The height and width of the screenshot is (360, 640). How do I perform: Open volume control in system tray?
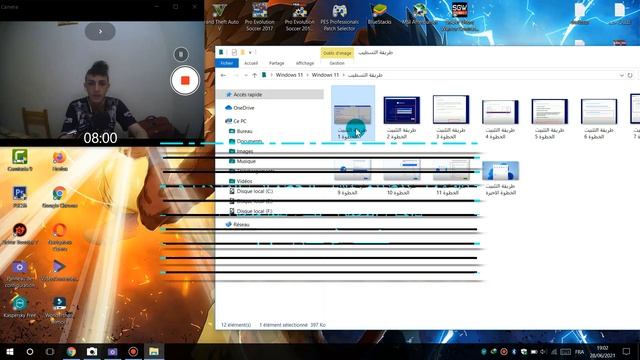543,351
